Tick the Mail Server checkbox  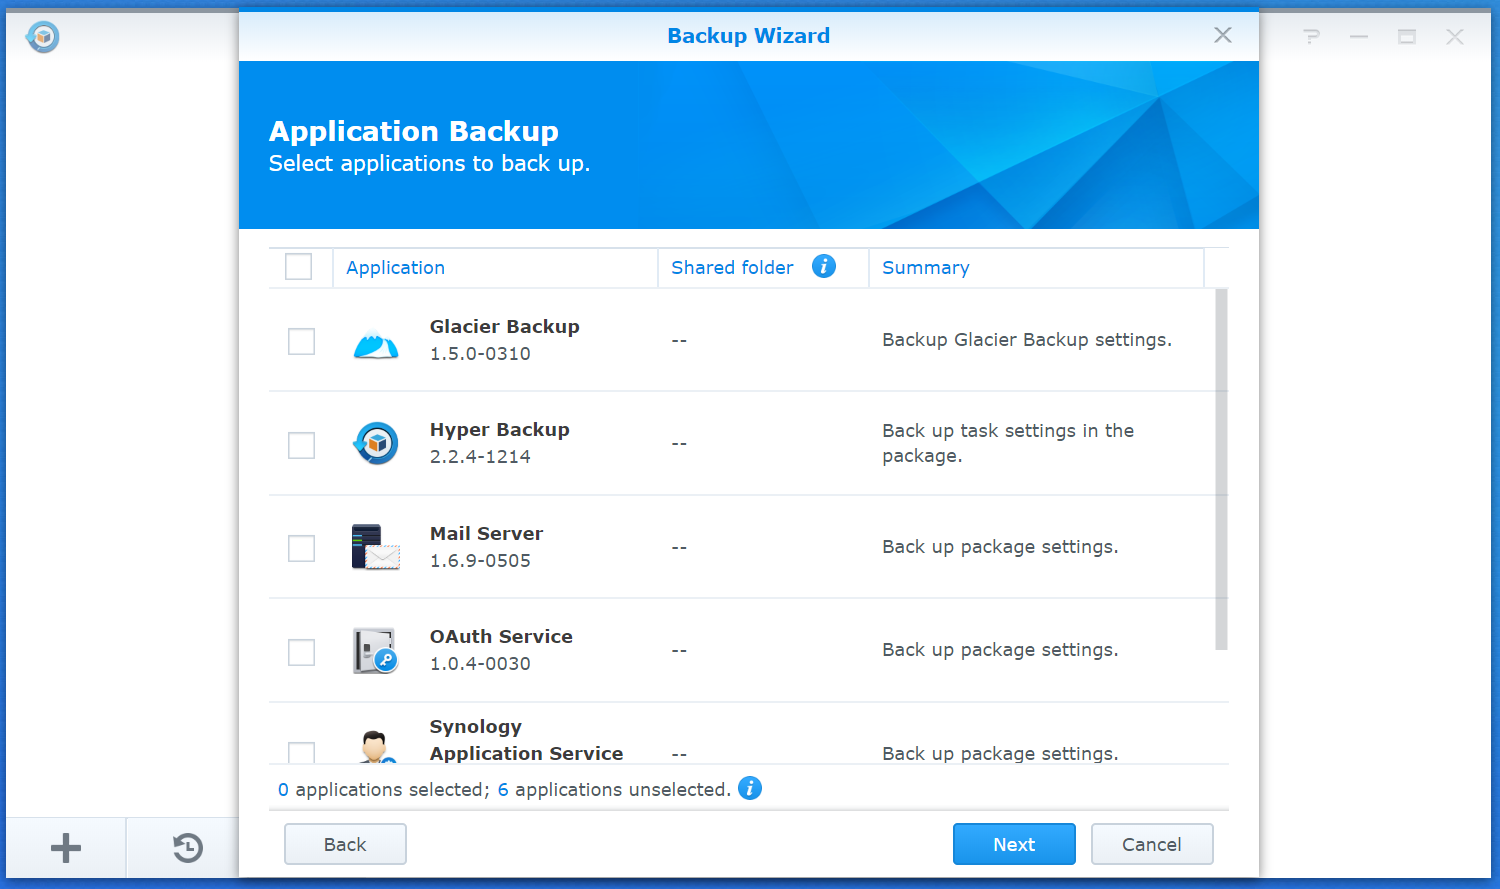(x=301, y=548)
